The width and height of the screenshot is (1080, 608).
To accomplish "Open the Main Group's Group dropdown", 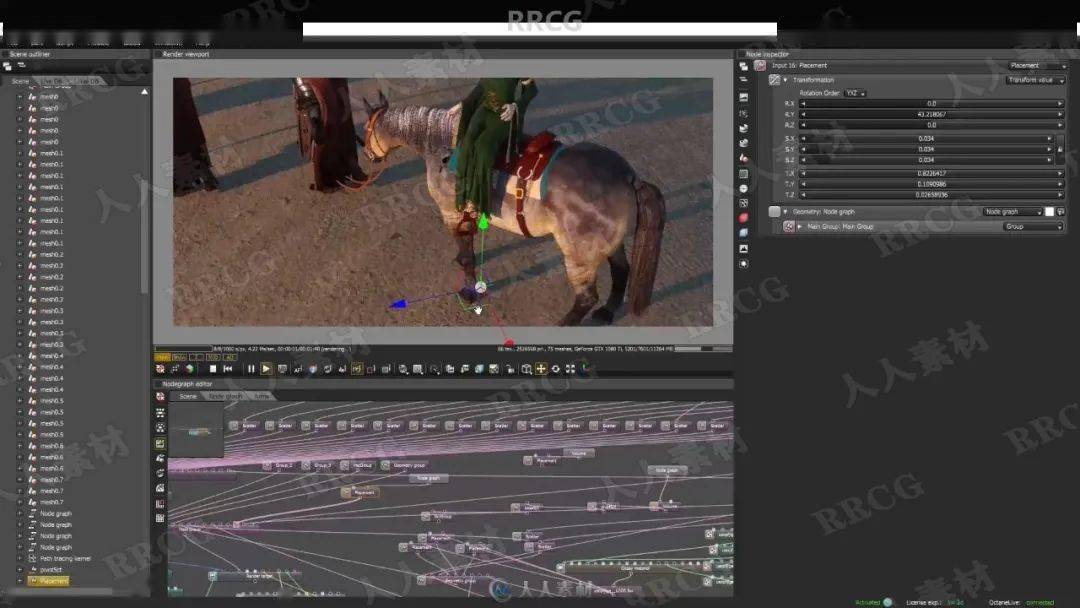I will (x=1033, y=227).
